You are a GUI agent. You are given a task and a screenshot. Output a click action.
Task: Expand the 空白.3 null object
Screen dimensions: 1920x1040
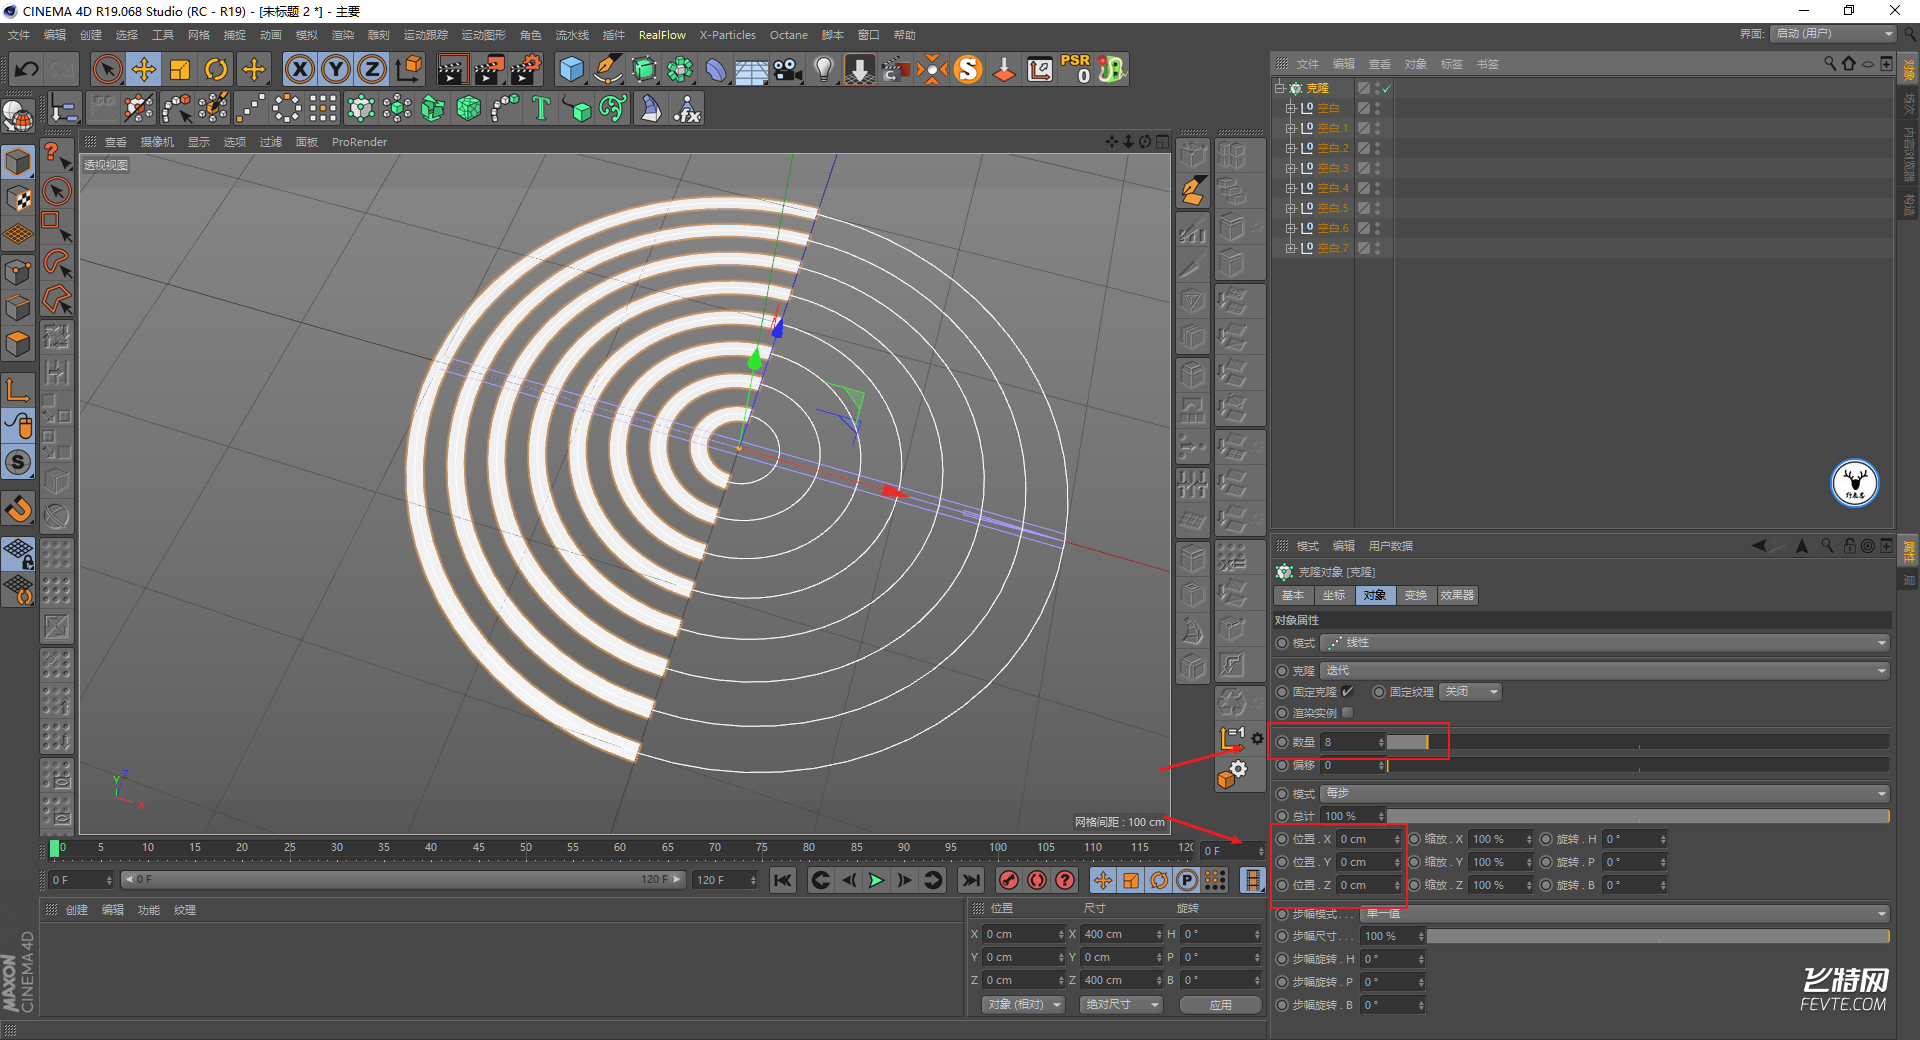tap(1290, 168)
